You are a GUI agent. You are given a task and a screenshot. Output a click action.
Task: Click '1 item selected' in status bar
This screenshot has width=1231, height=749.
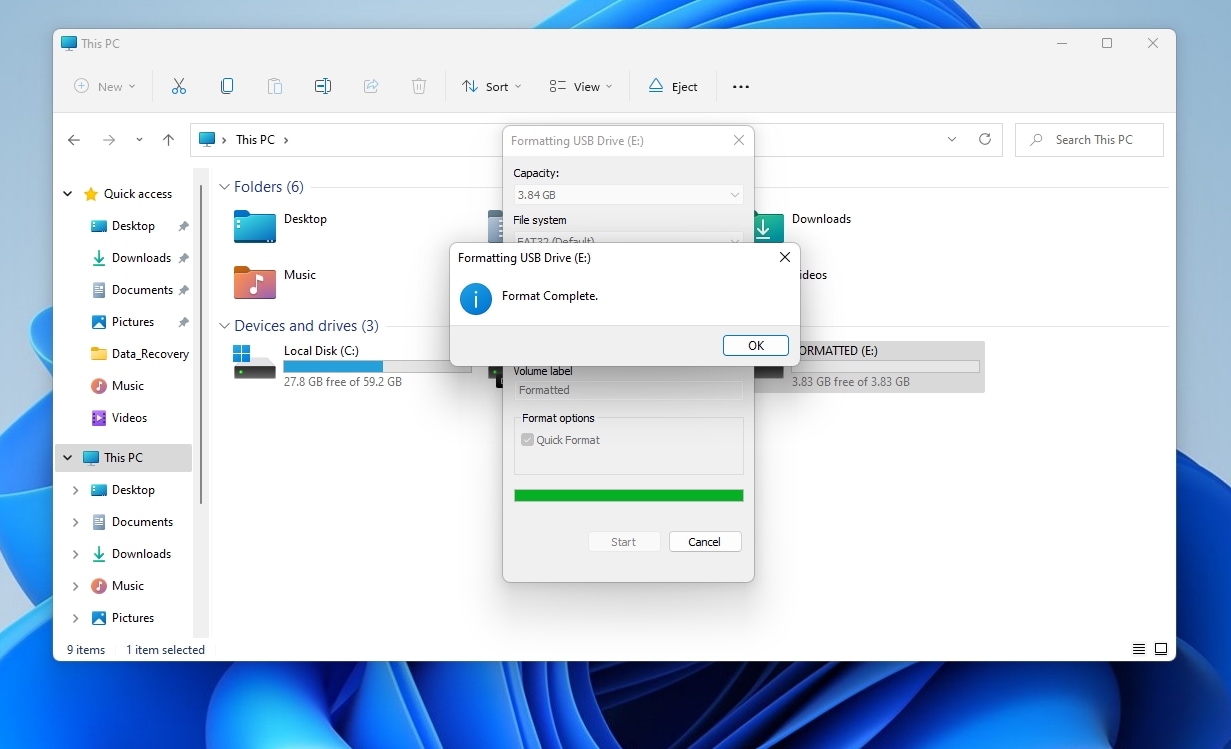[x=165, y=650]
